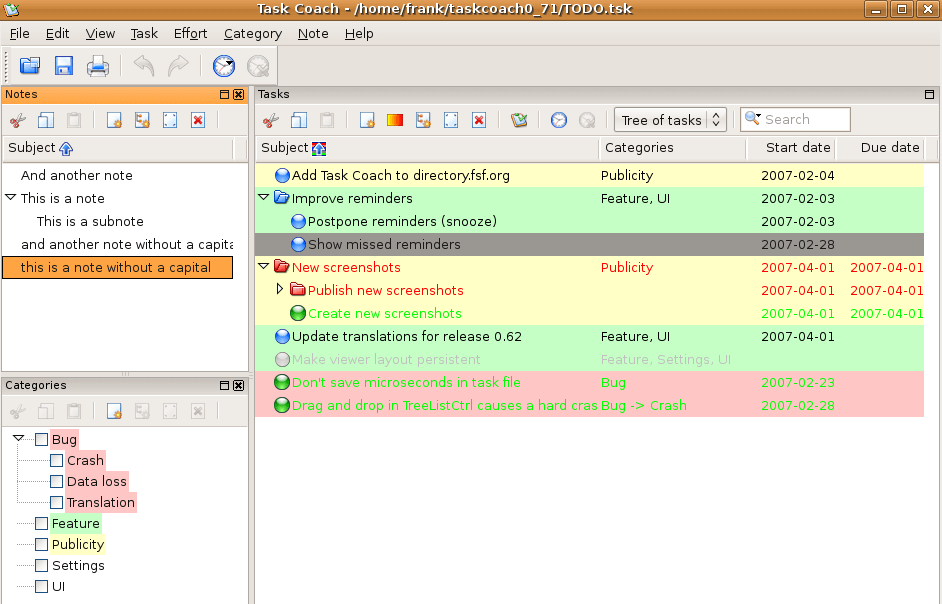
Task: Open the Category menu
Action: tap(253, 34)
